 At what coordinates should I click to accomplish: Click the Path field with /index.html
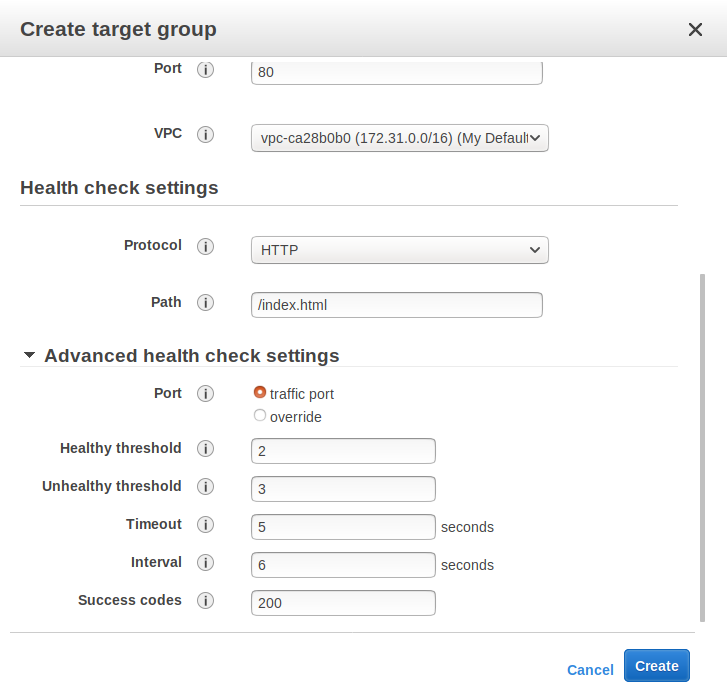[397, 305]
